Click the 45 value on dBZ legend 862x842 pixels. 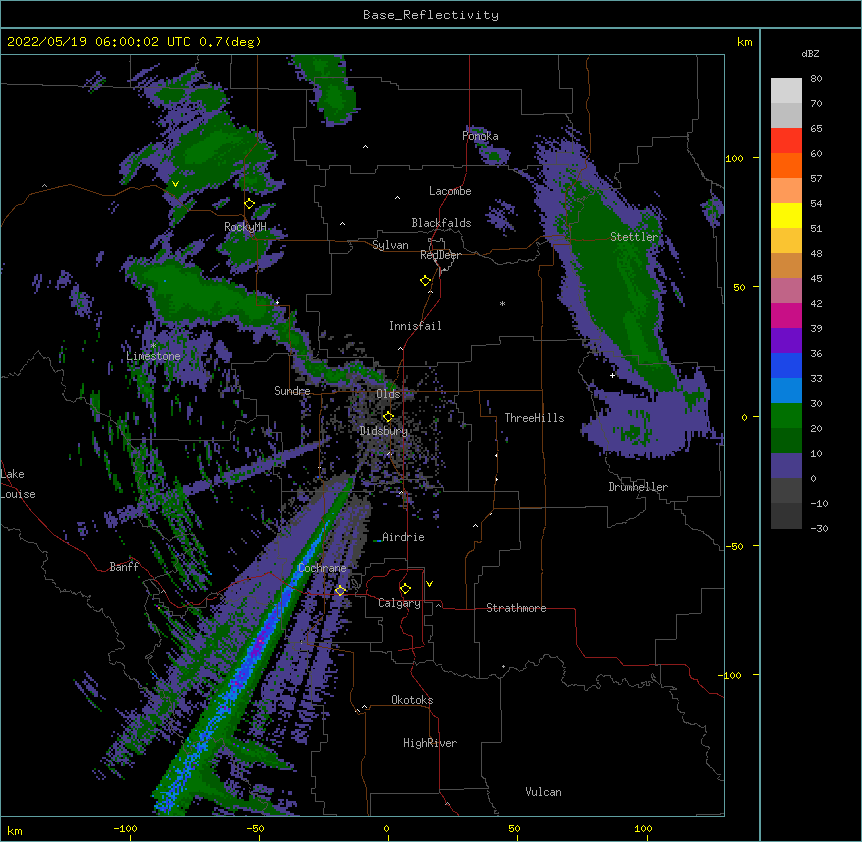point(816,279)
